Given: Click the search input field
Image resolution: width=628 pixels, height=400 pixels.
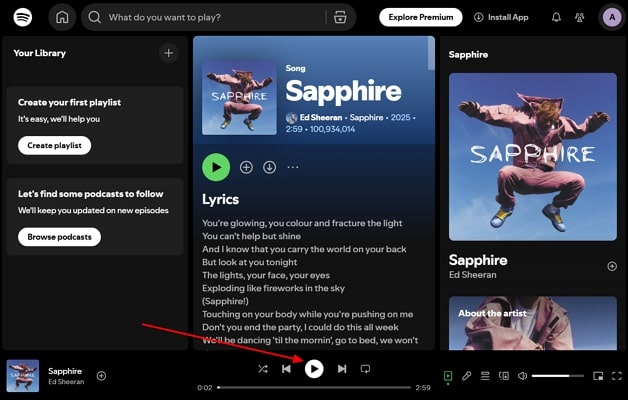Looking at the screenshot, I should point(216,17).
